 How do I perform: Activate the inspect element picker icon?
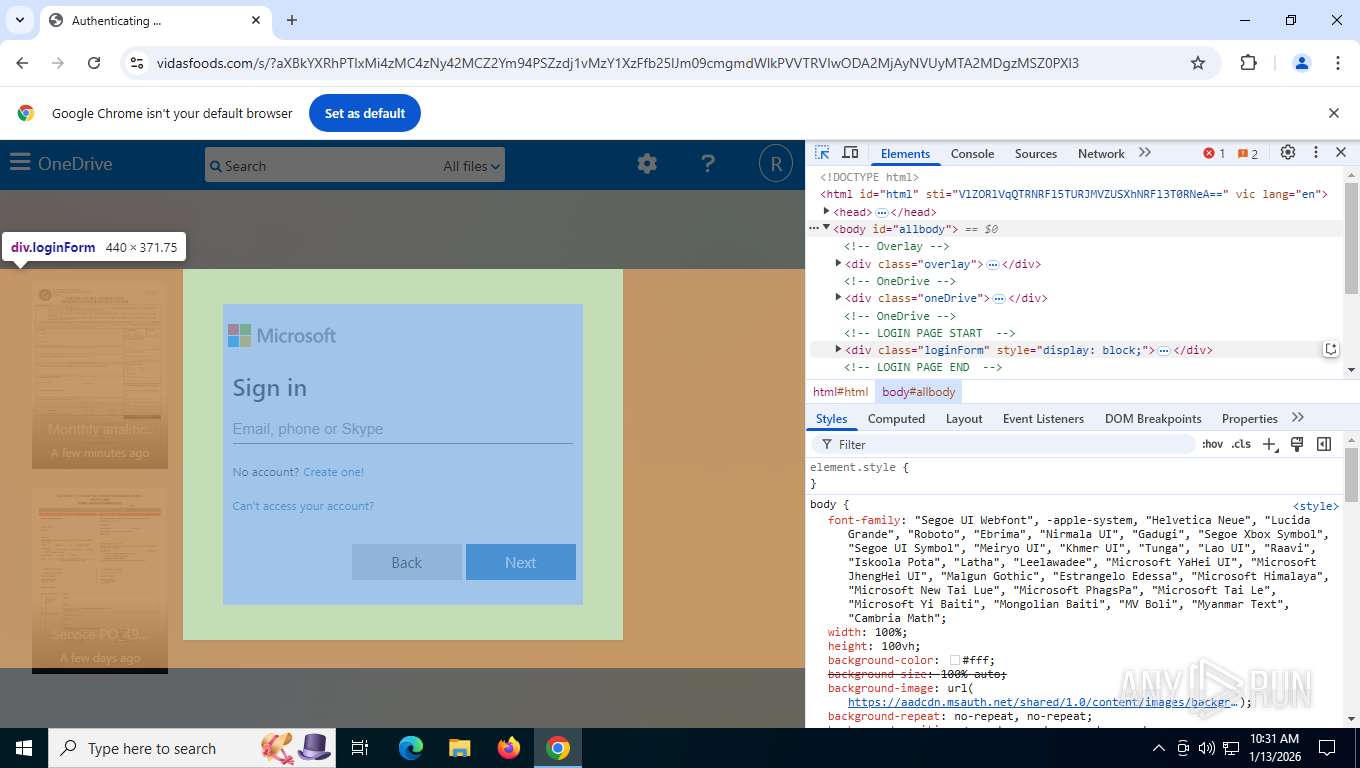[822, 153]
